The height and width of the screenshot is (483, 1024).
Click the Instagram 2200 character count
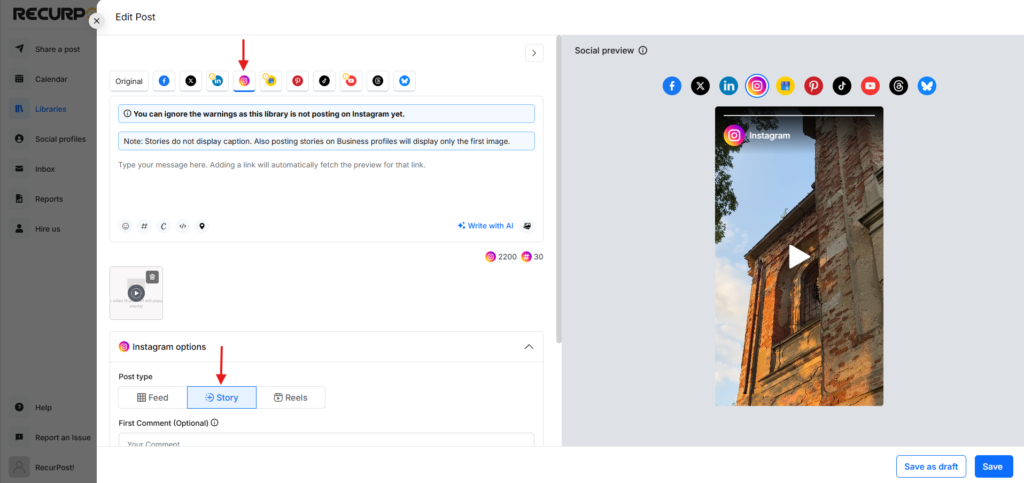501,257
